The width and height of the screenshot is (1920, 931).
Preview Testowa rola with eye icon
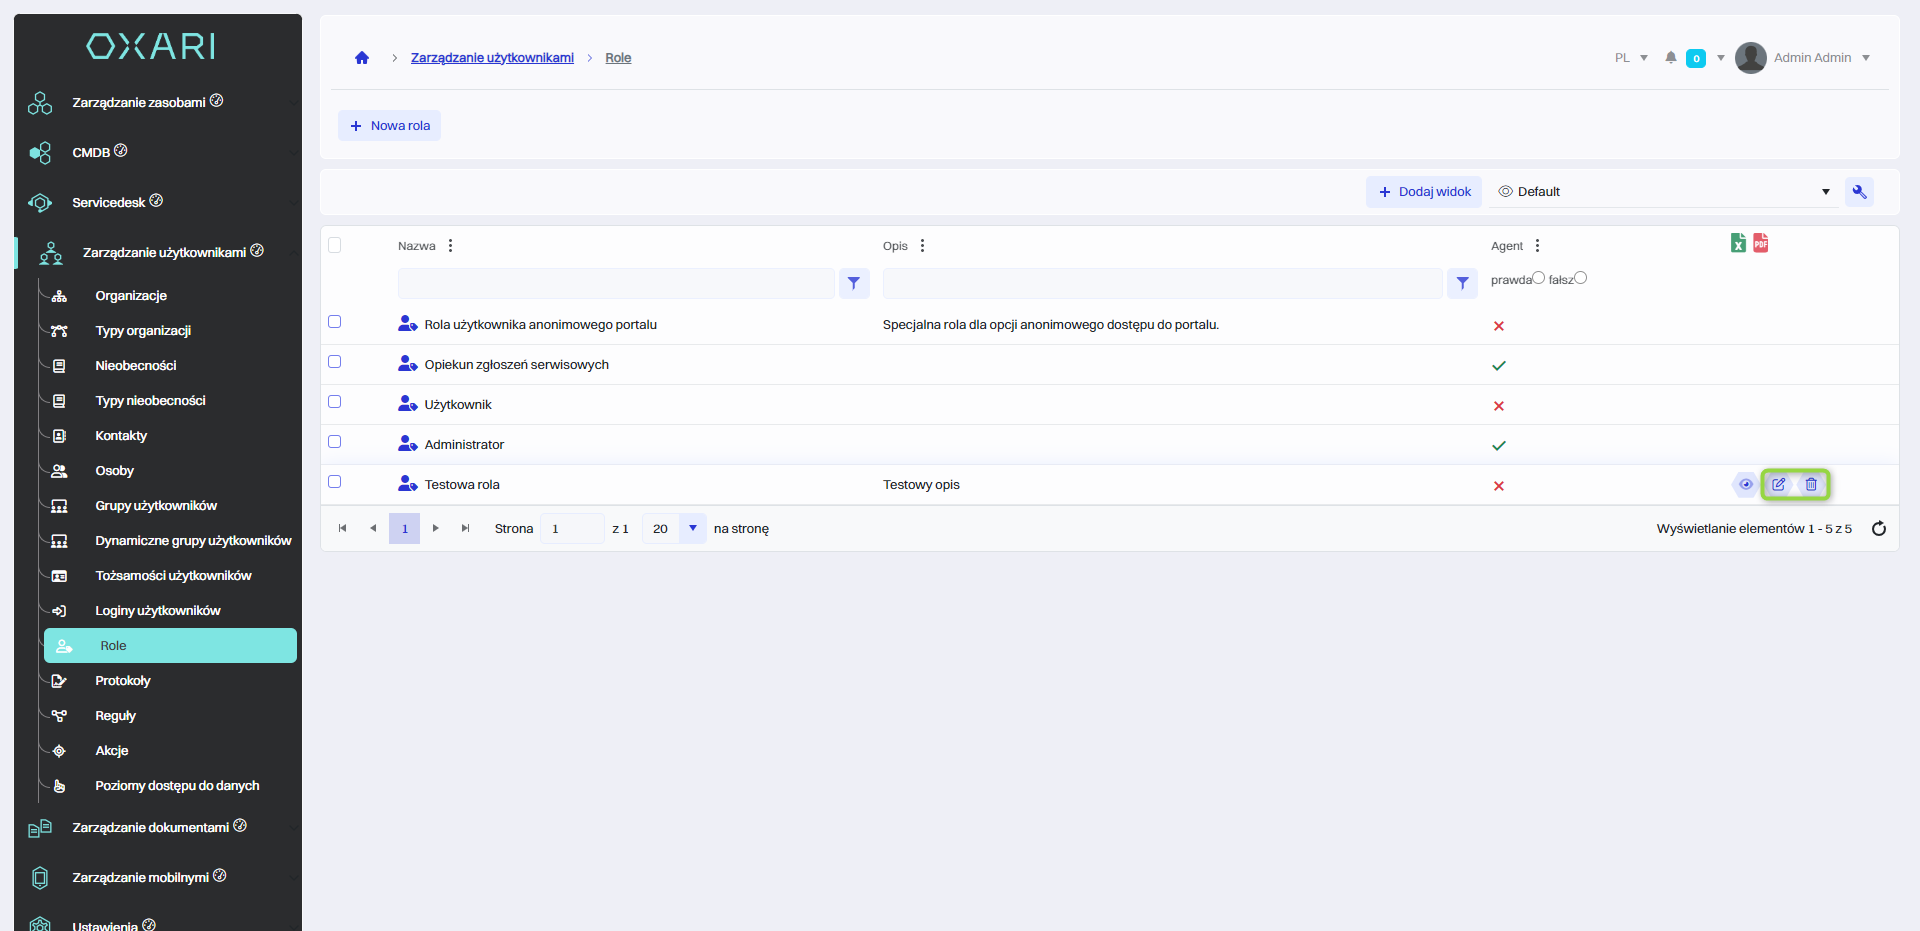[x=1746, y=485]
